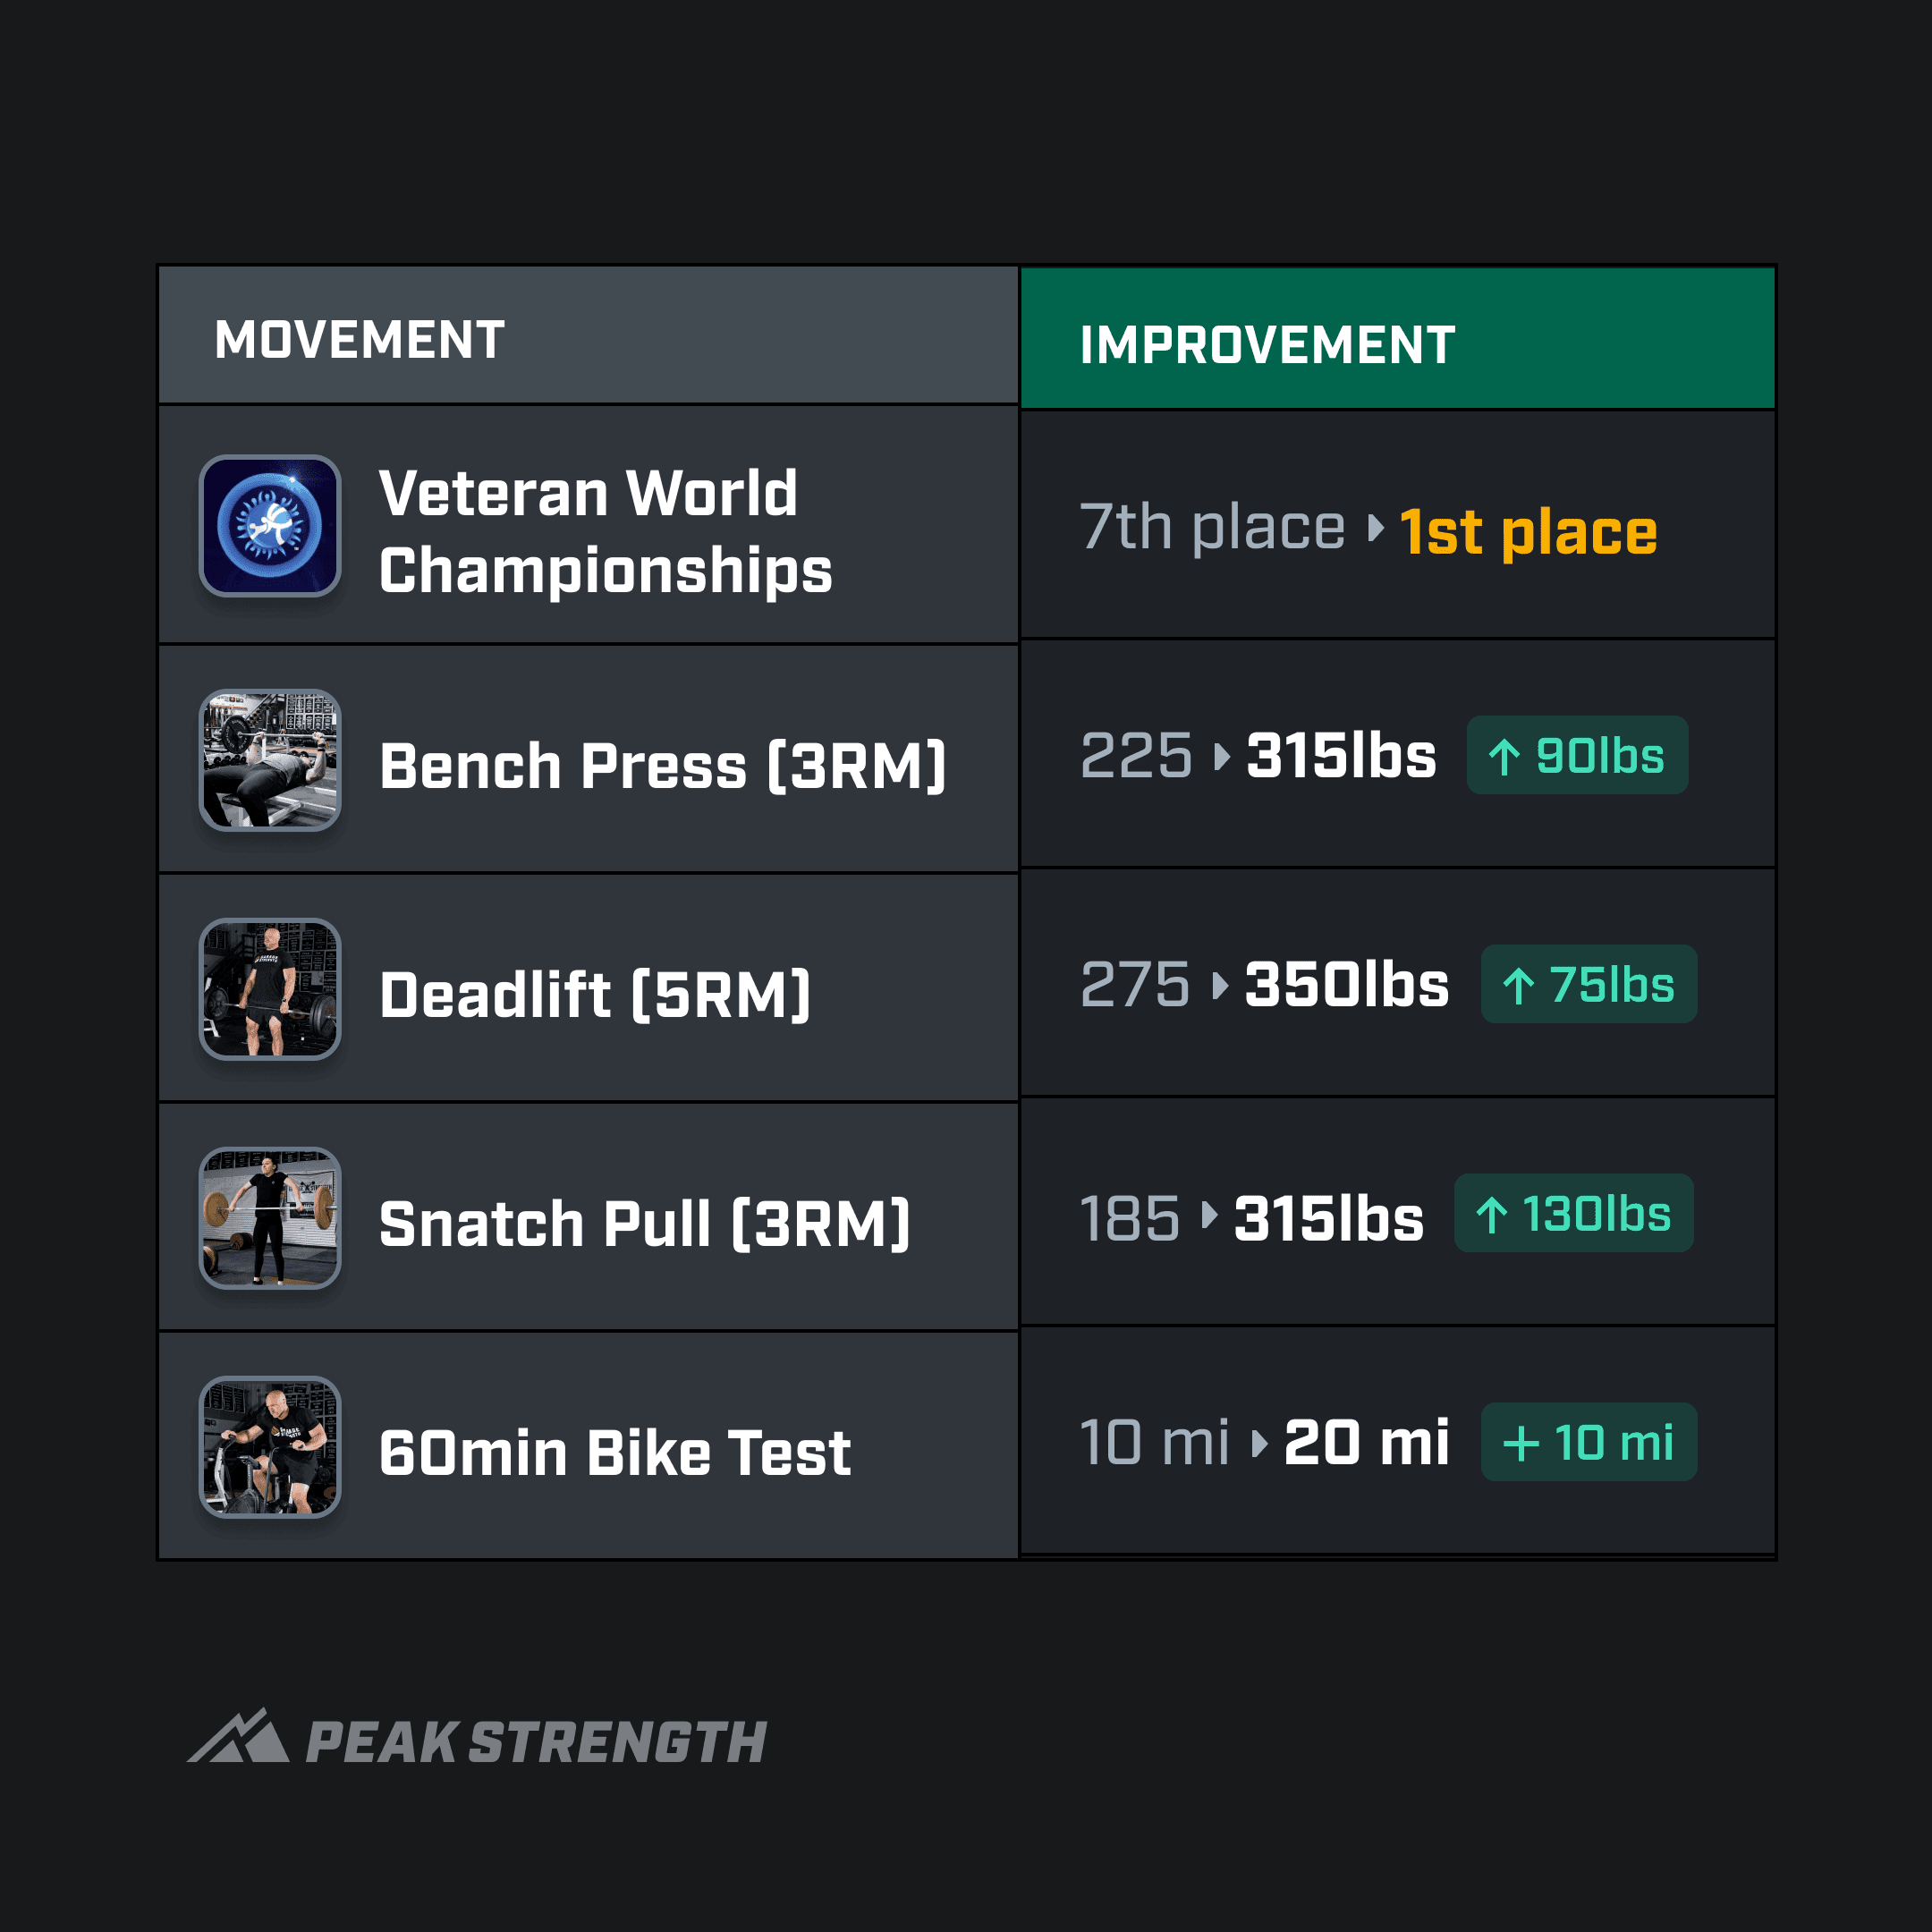Click the Veteran World Championships wrestling icon
The height and width of the screenshot is (1932, 1932).
(270, 526)
